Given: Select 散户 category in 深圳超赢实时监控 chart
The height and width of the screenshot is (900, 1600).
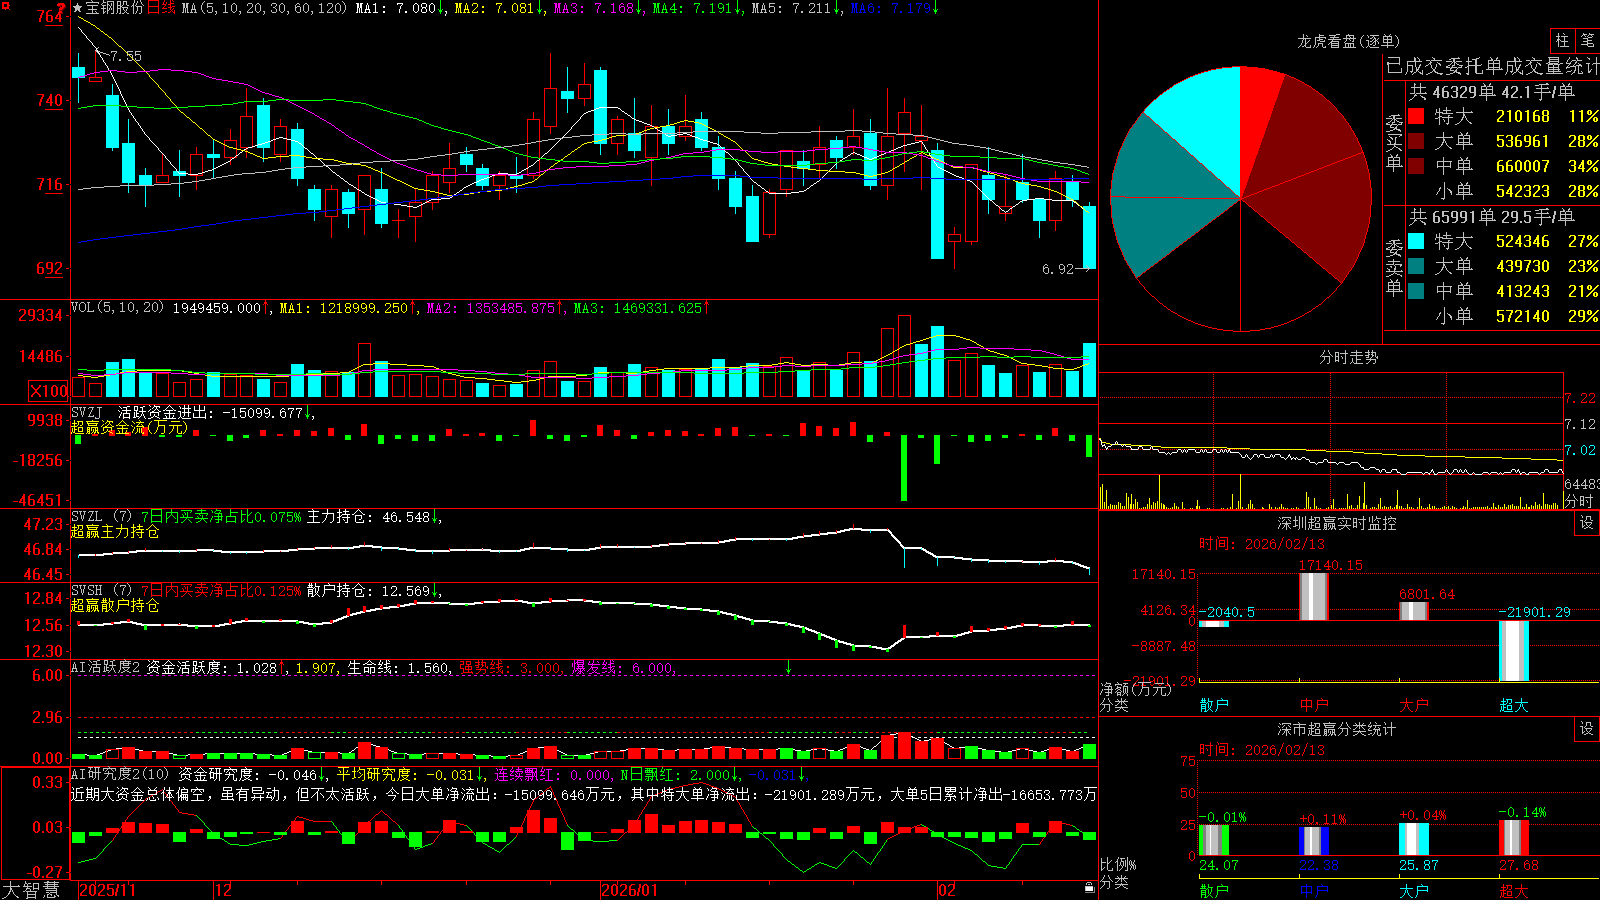Looking at the screenshot, I should (x=1214, y=705).
